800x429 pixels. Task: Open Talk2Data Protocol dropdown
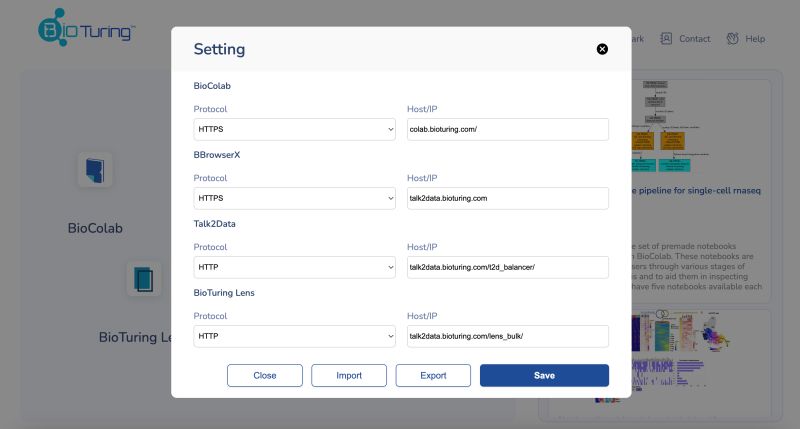click(x=294, y=267)
